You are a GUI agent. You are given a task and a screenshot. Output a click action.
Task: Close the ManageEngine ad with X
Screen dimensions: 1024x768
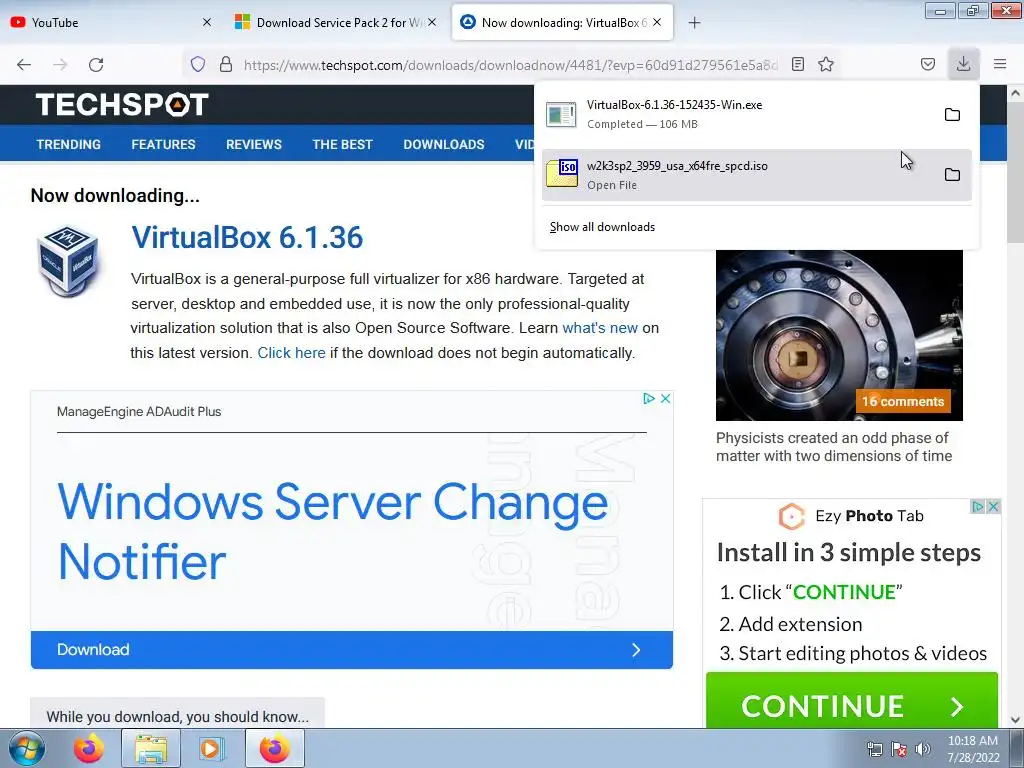coord(665,398)
